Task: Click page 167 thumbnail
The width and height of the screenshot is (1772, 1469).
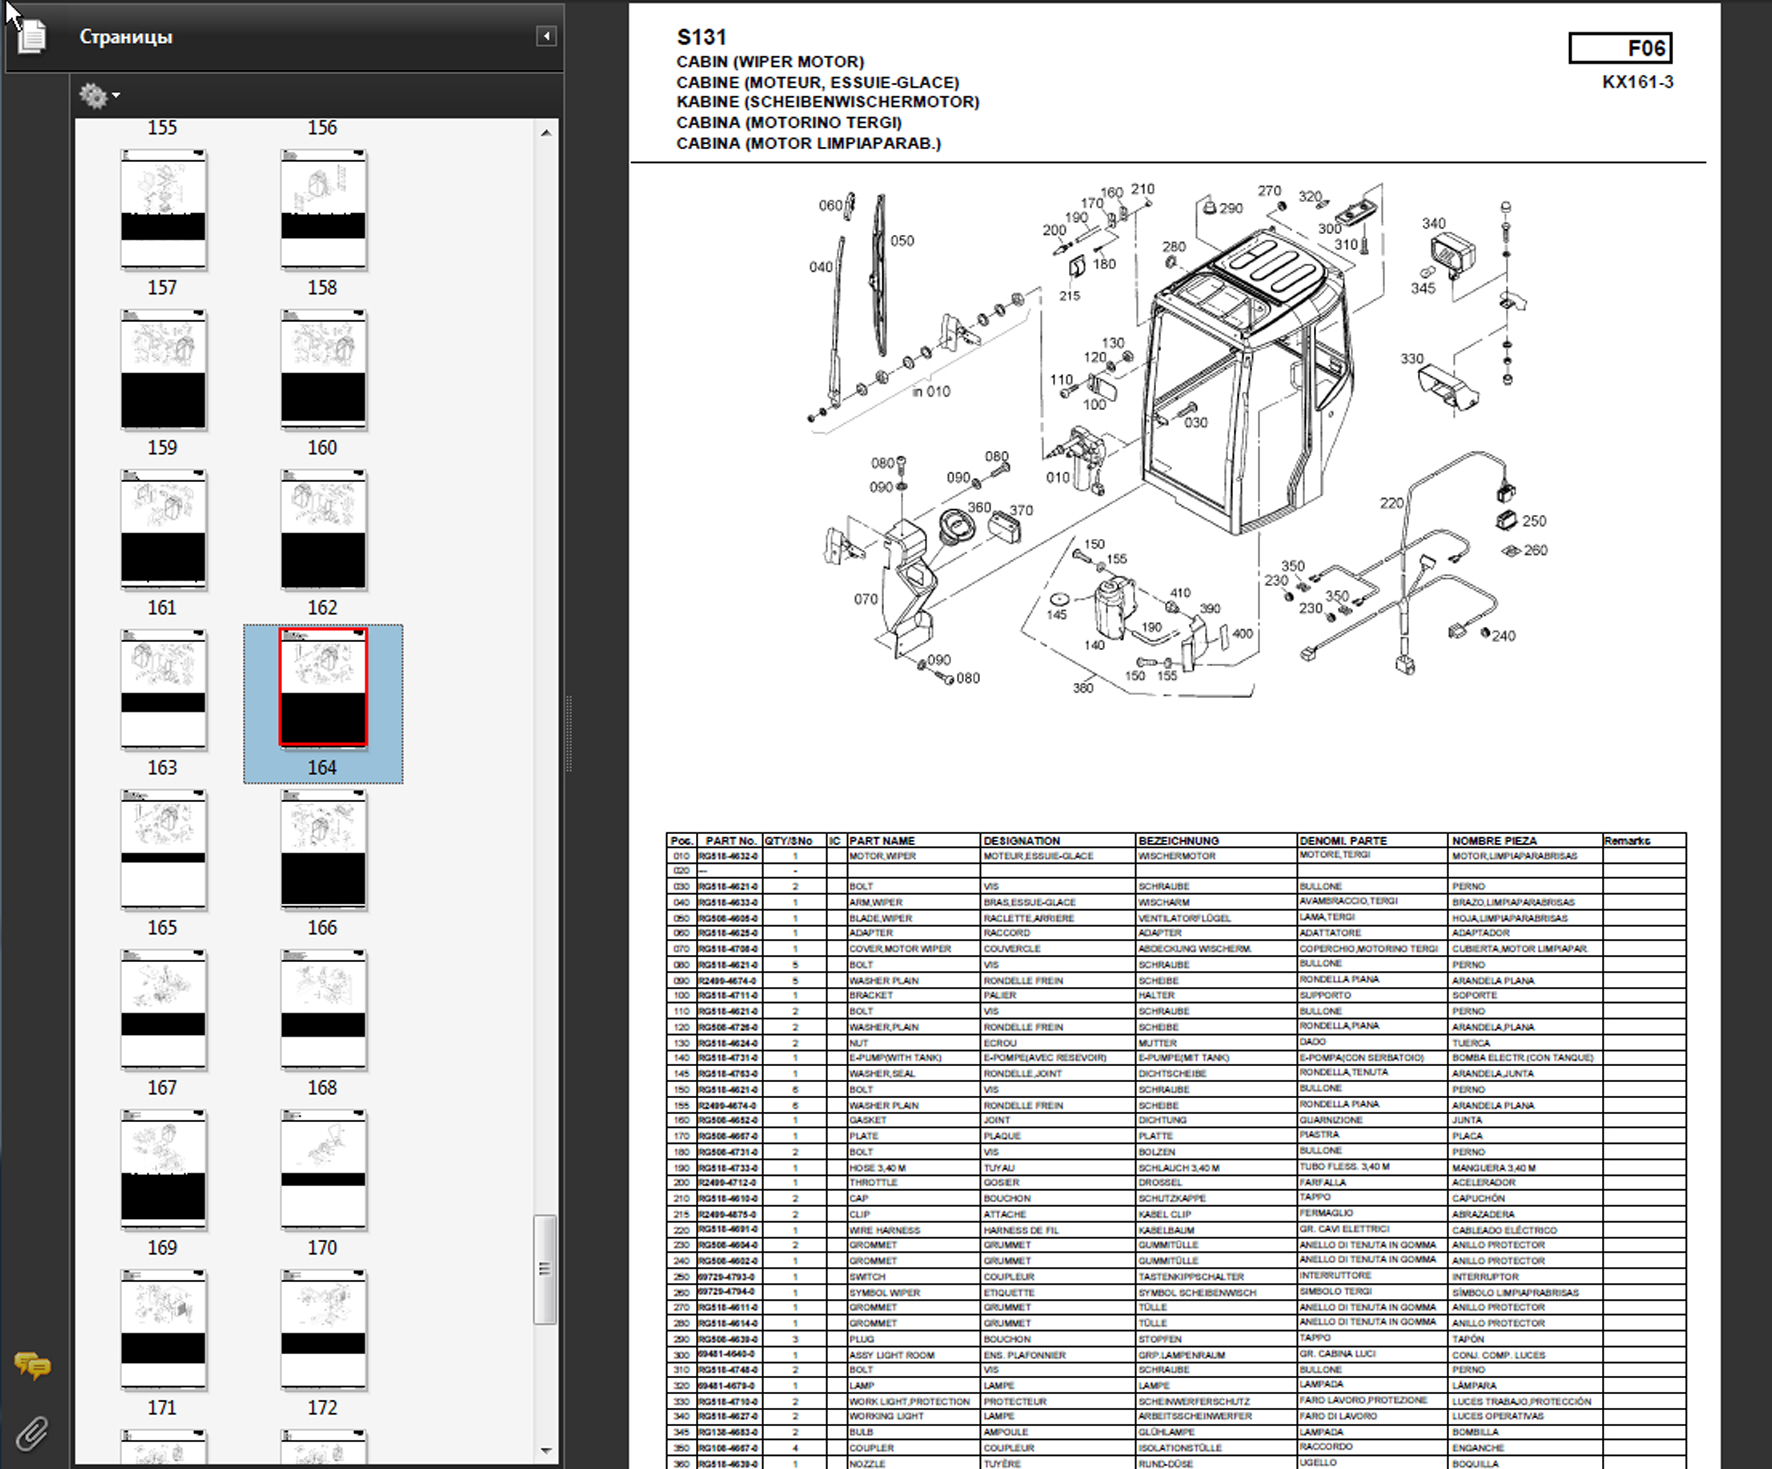Action: tap(163, 1010)
